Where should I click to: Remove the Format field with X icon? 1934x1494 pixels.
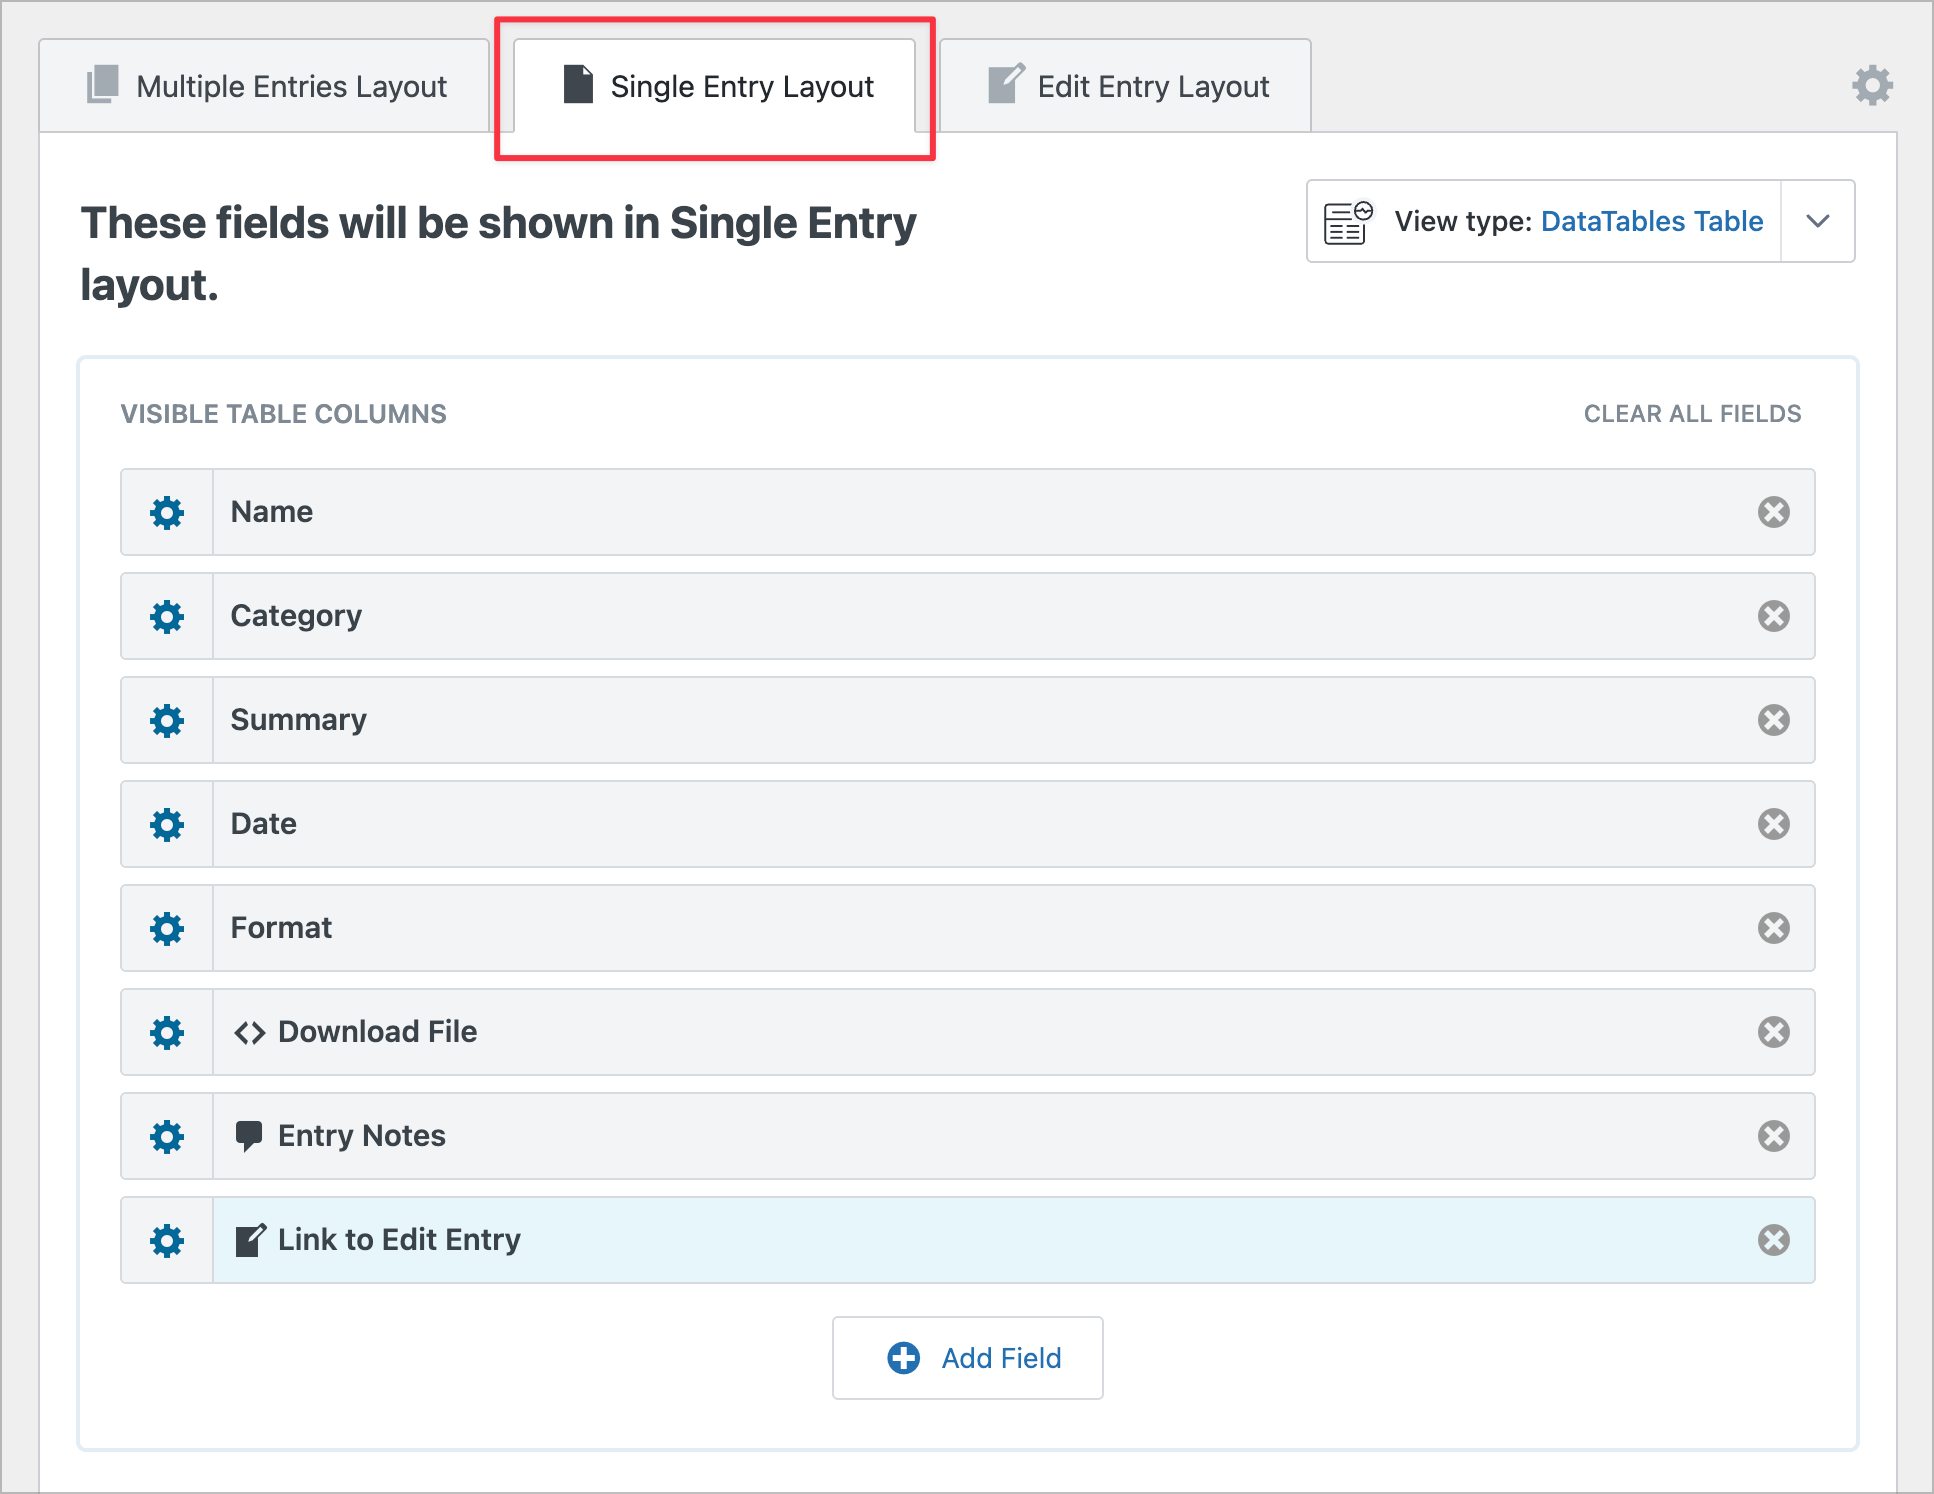(x=1773, y=928)
